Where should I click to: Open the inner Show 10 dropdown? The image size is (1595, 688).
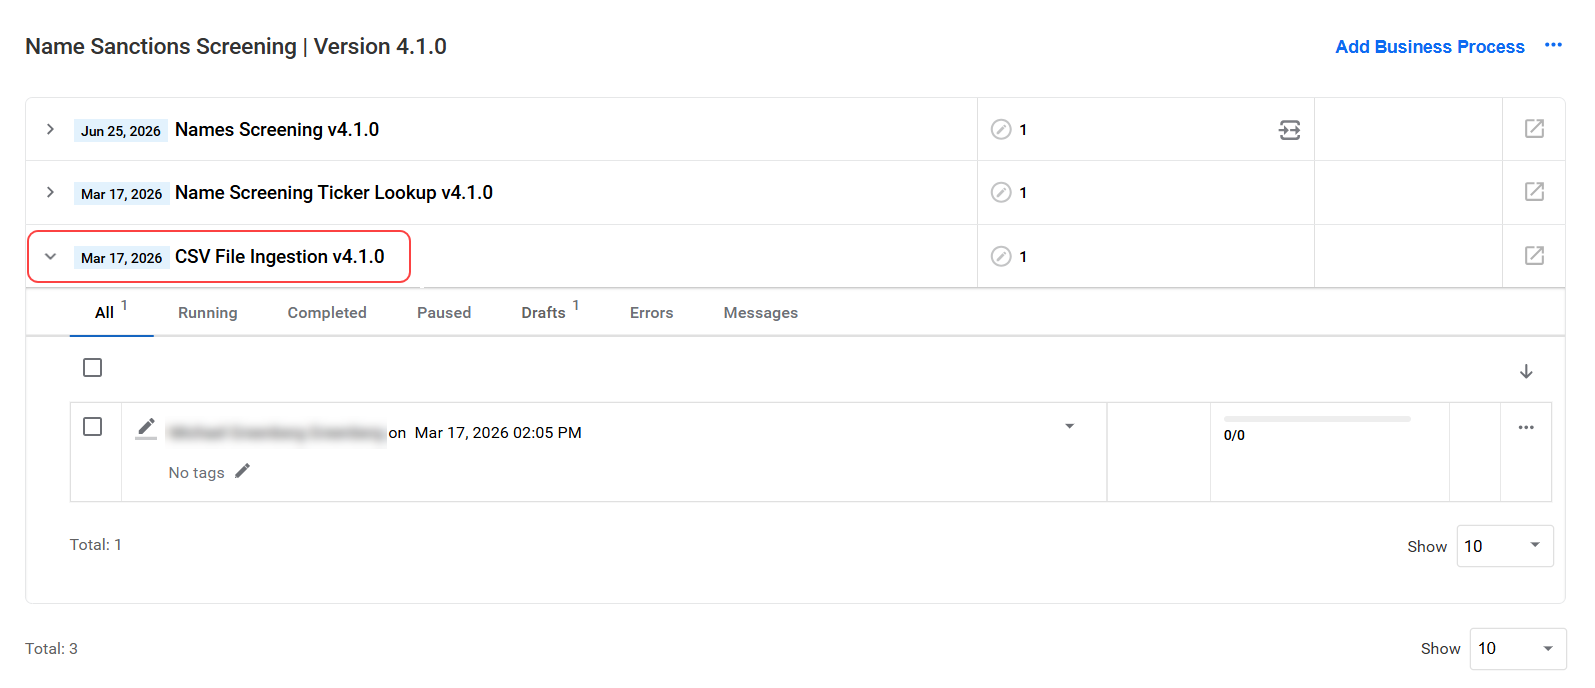pyautogui.click(x=1505, y=546)
